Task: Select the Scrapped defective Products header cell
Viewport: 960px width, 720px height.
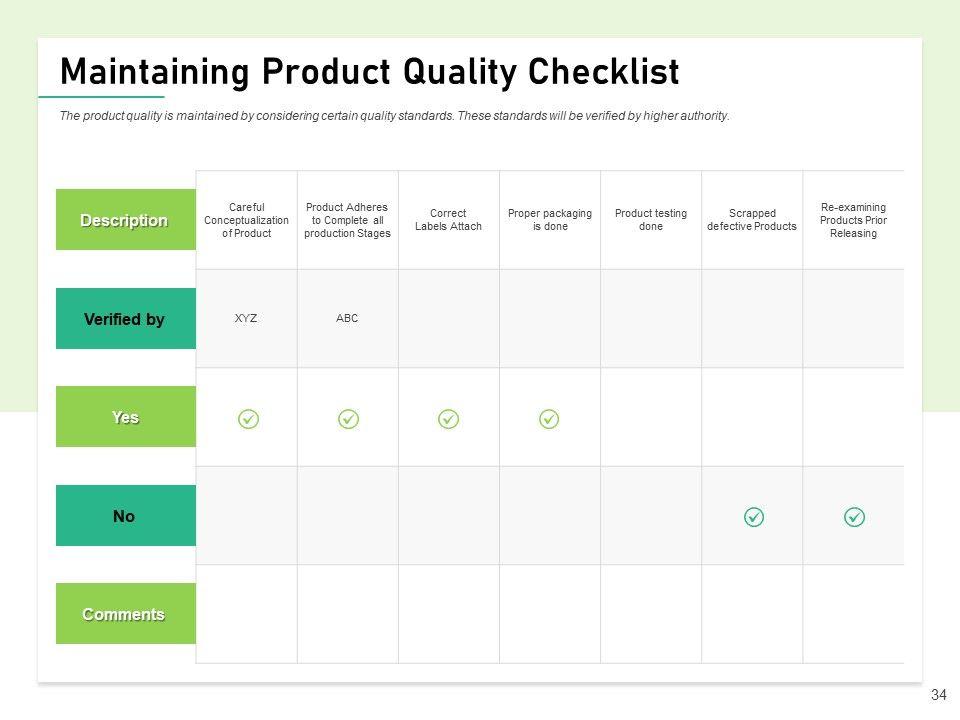Action: pyautogui.click(x=752, y=220)
